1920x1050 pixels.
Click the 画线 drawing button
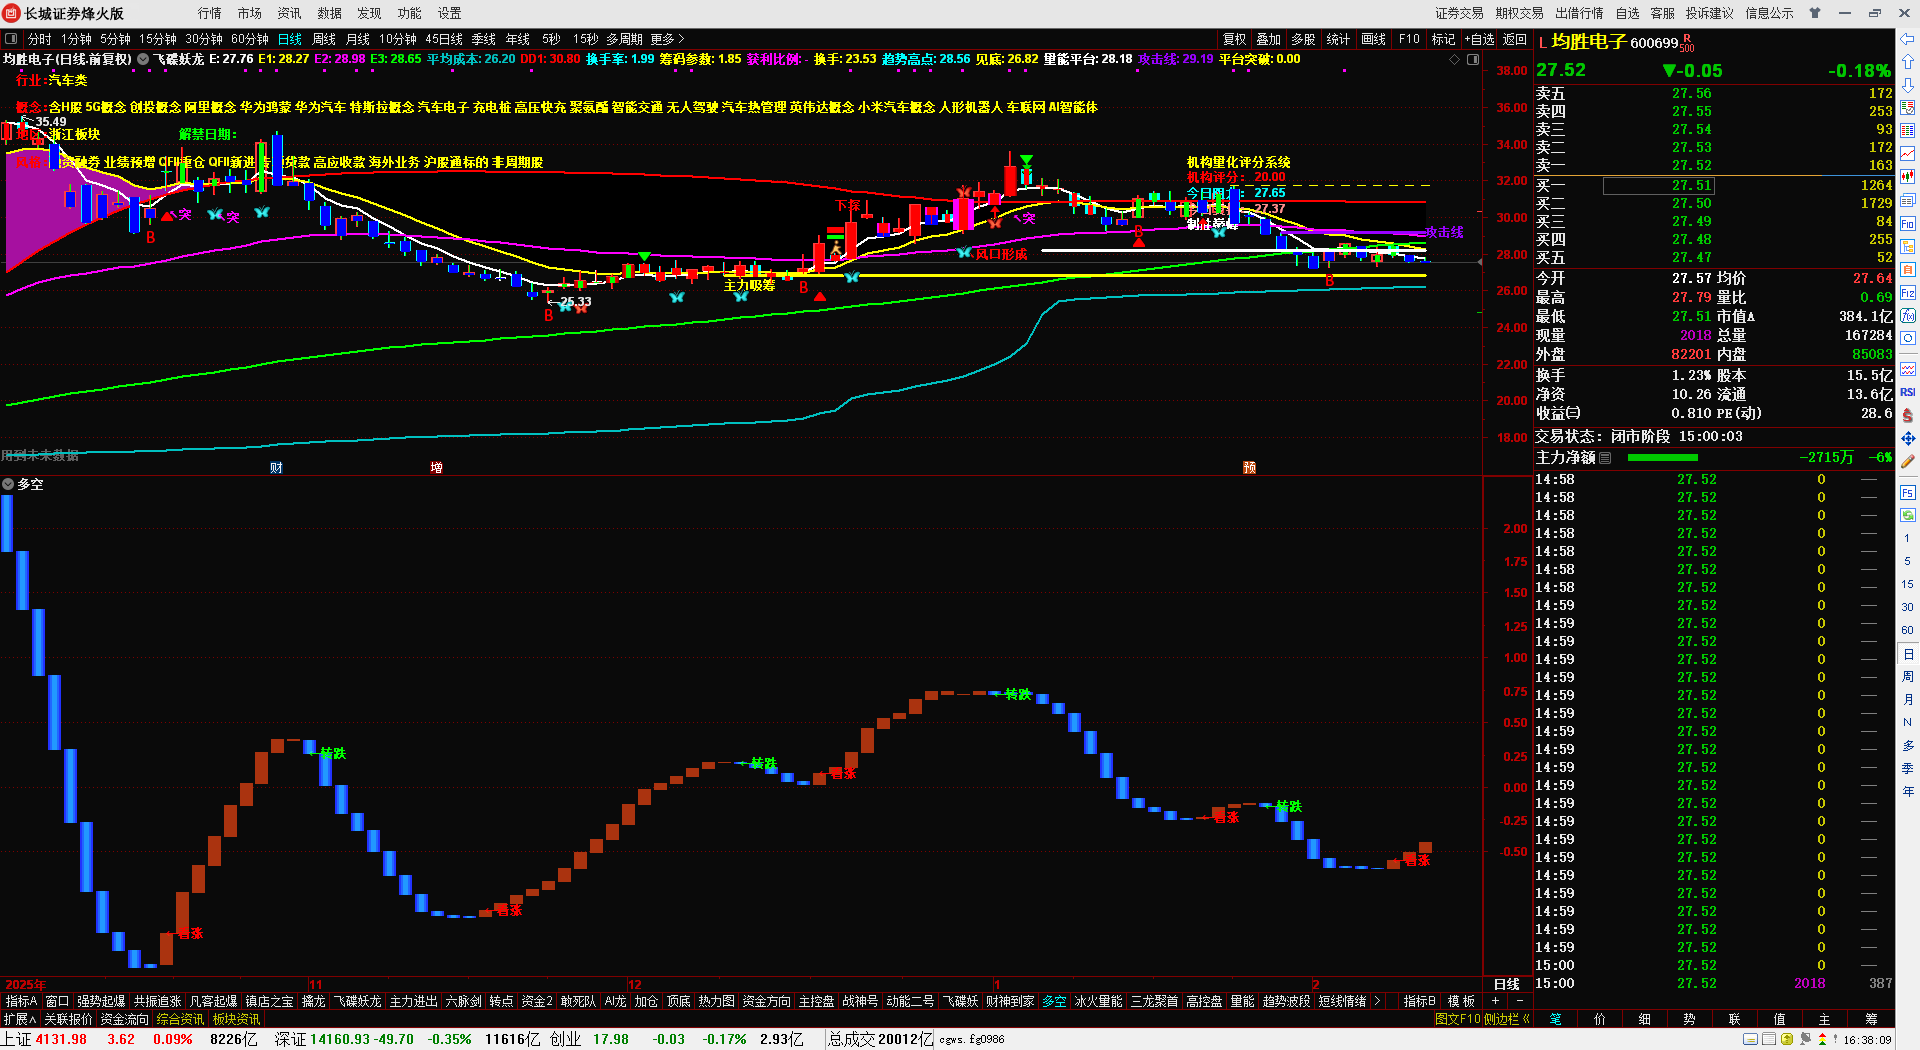pos(1374,39)
